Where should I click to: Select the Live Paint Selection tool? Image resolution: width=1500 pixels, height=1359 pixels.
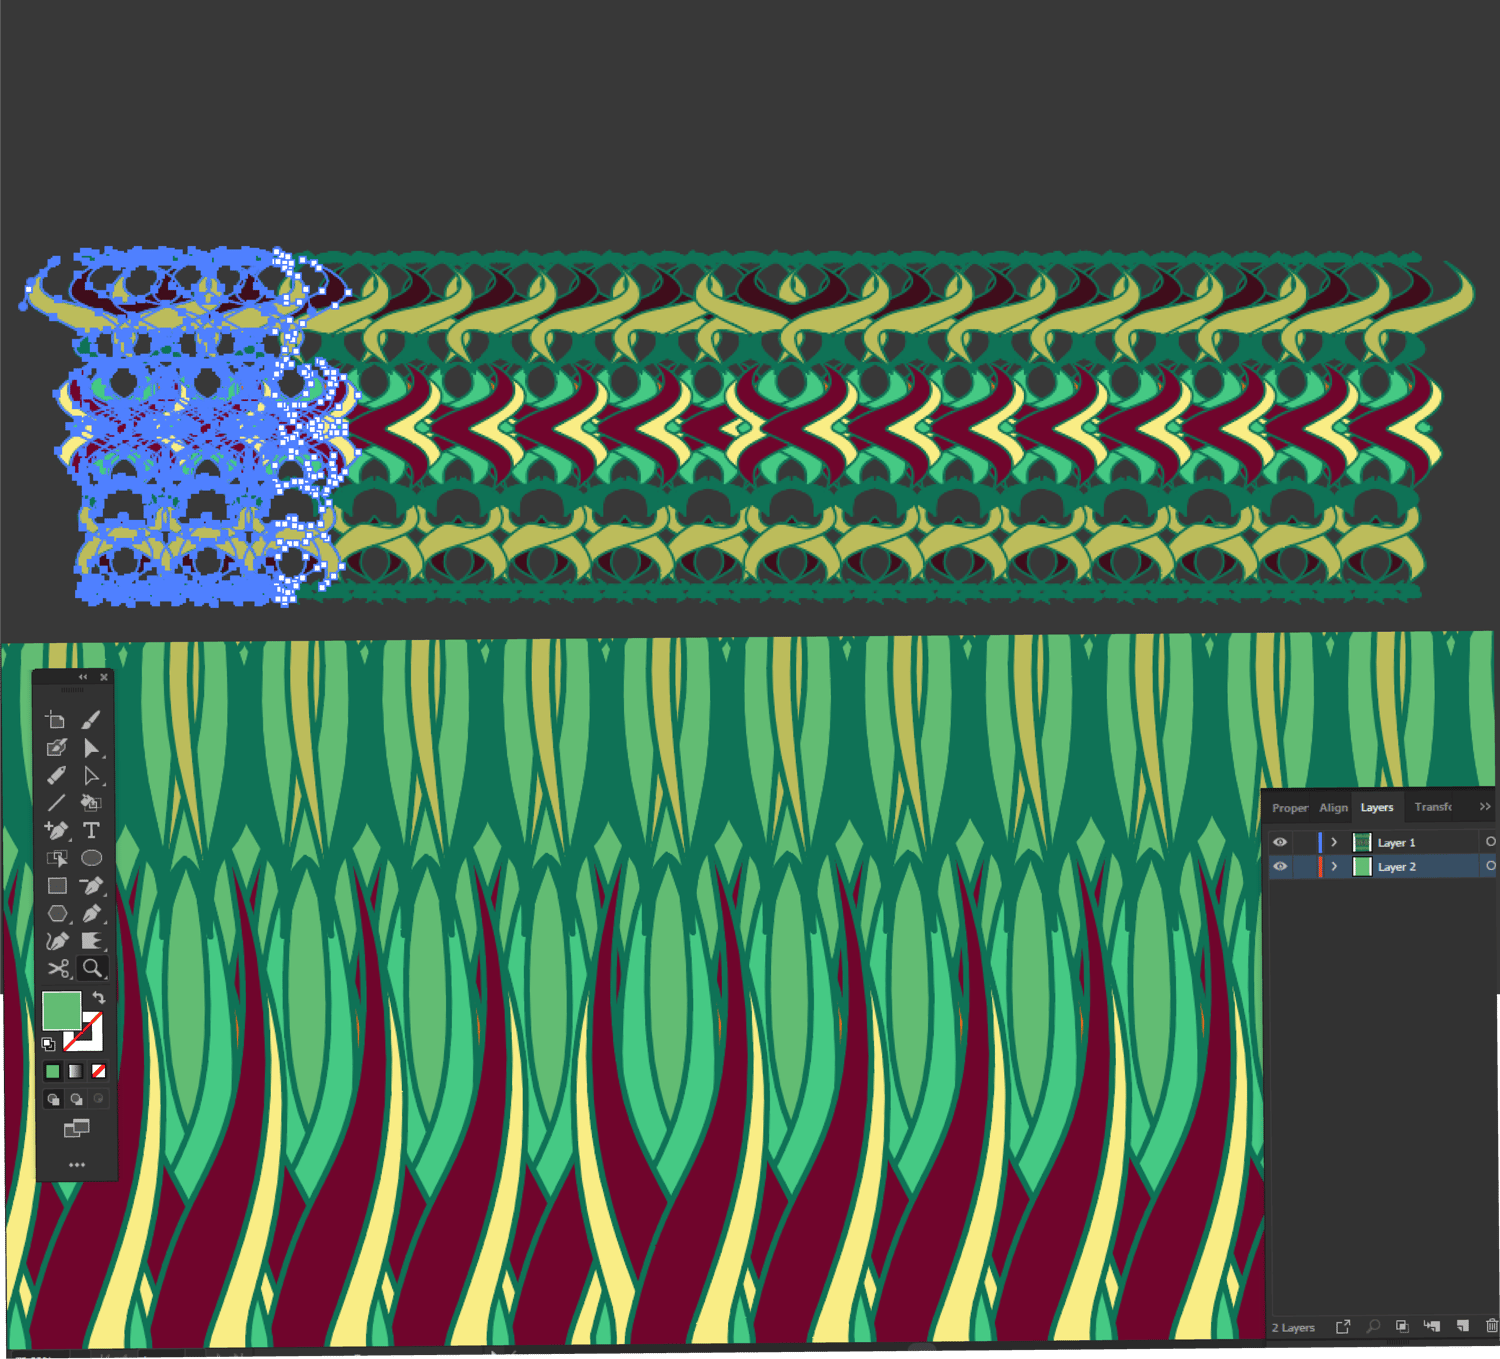click(56, 858)
